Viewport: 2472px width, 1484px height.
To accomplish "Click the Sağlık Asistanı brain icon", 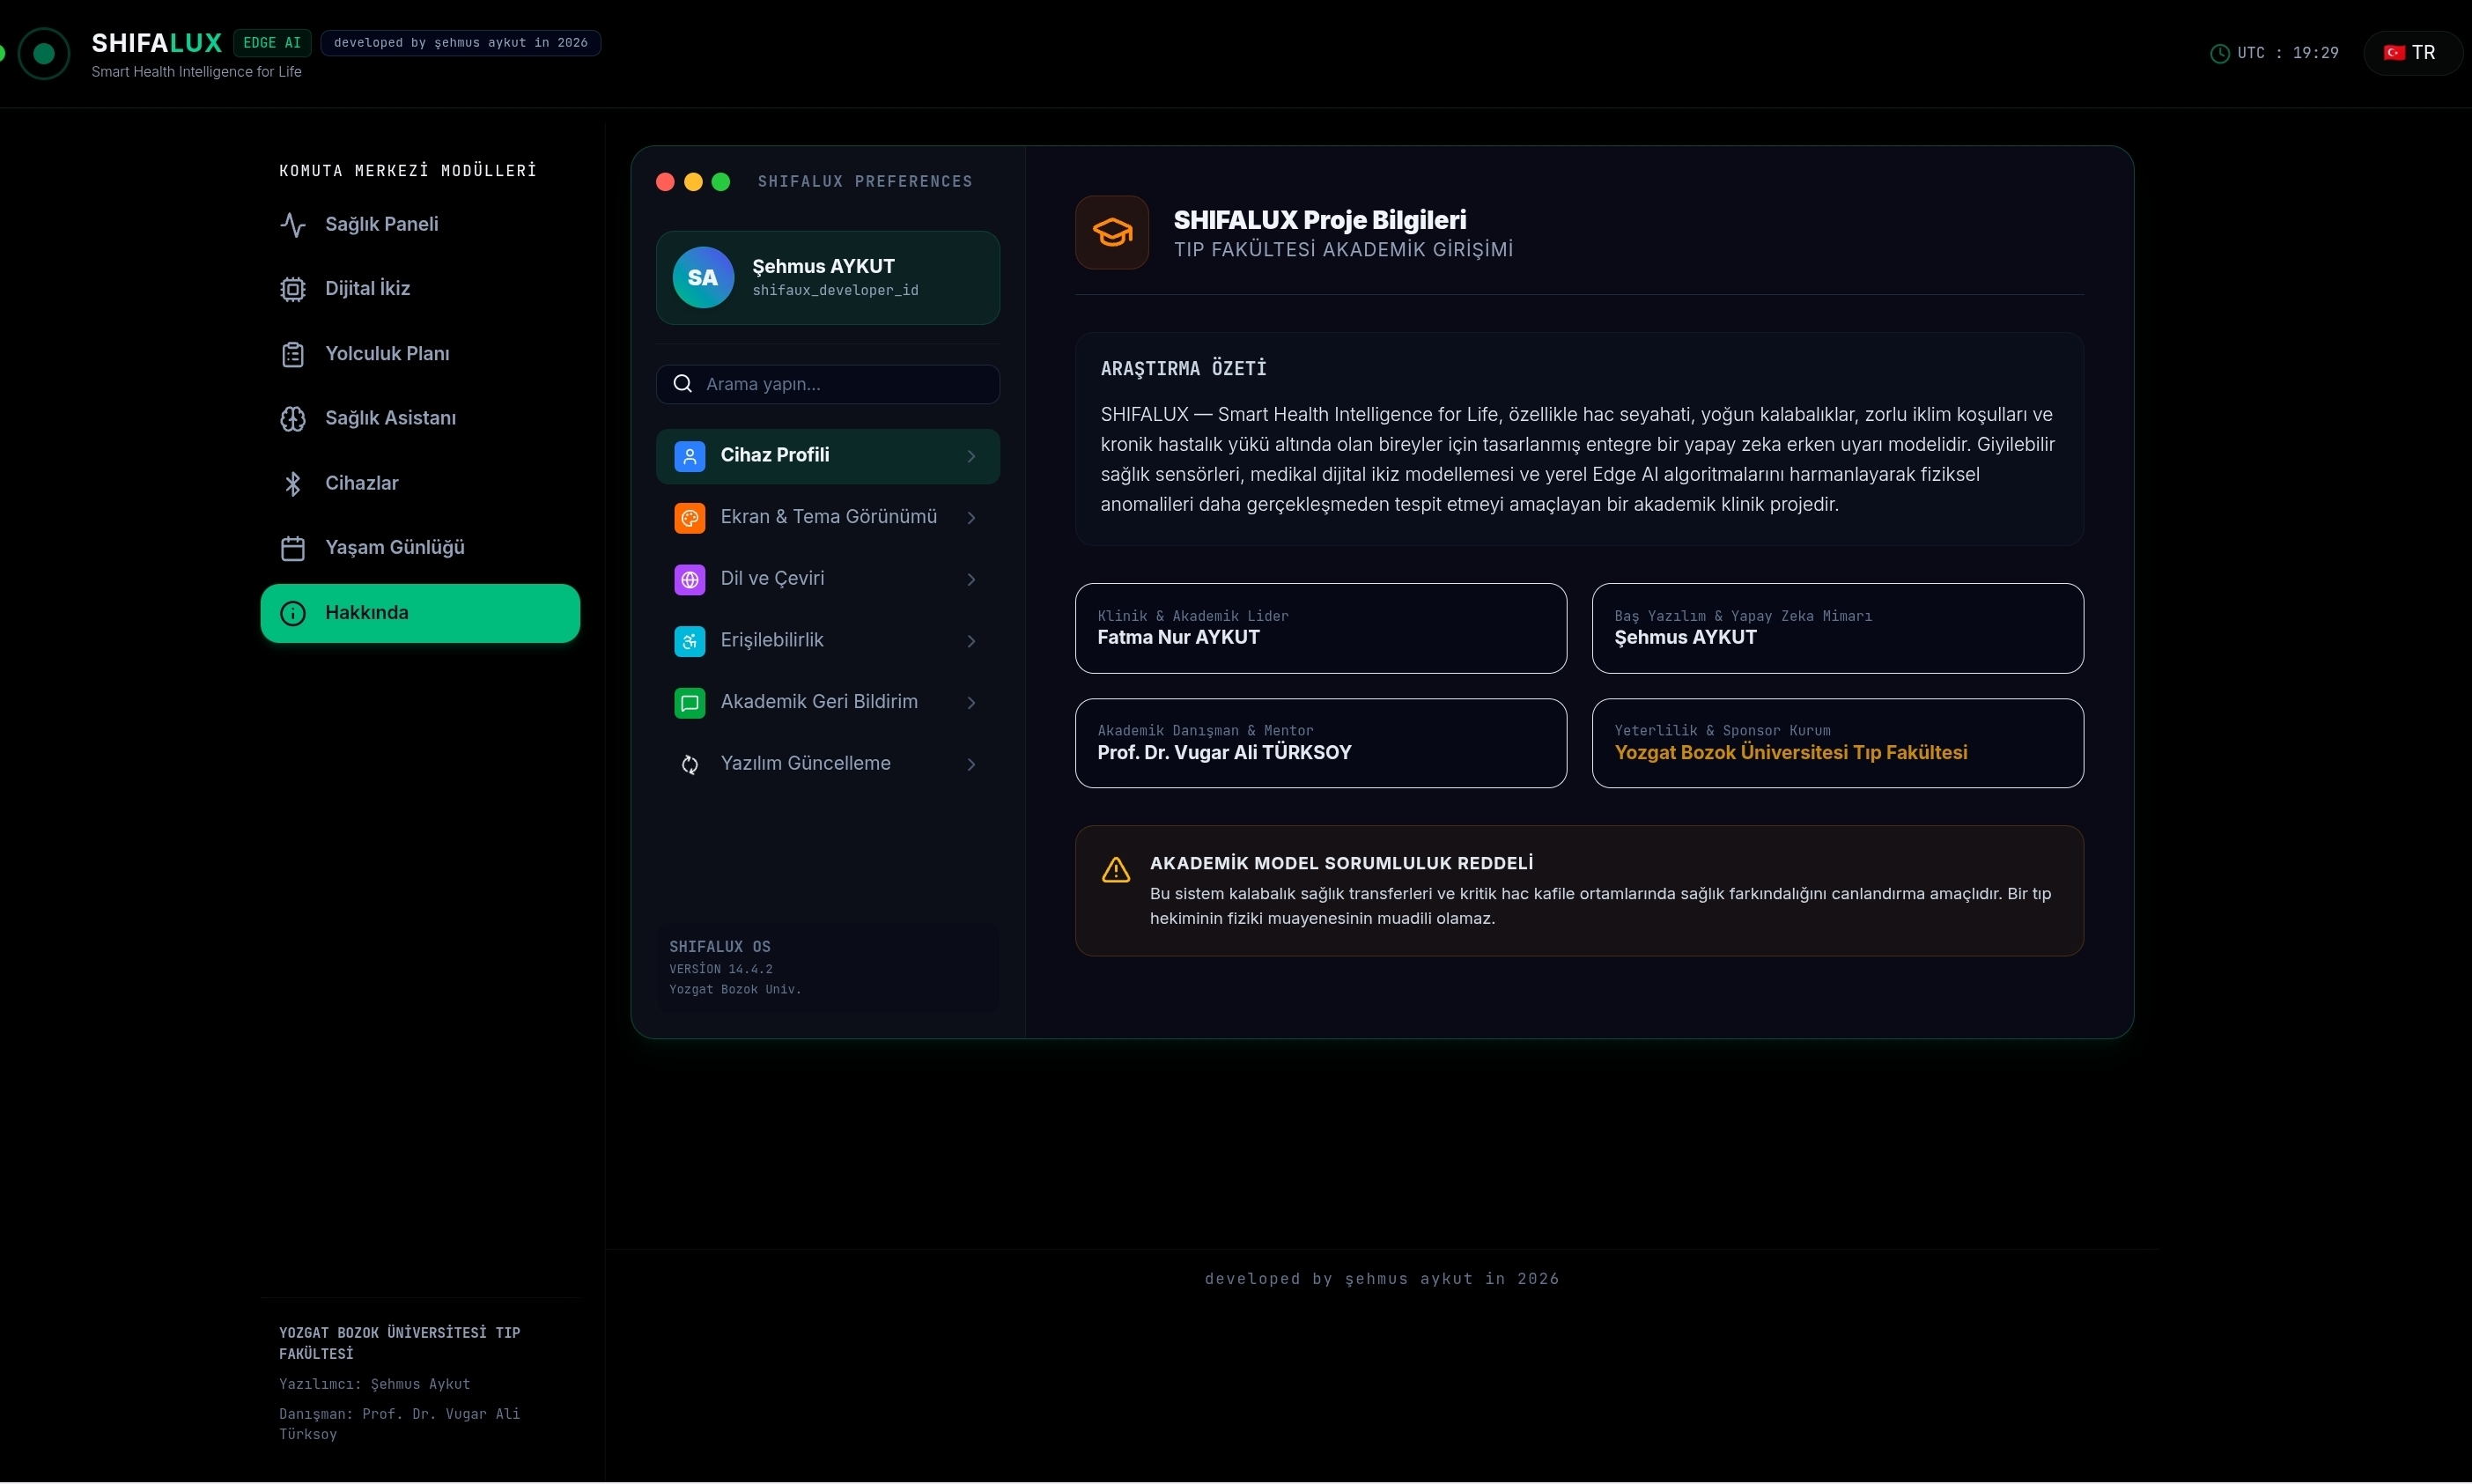I will (x=292, y=419).
